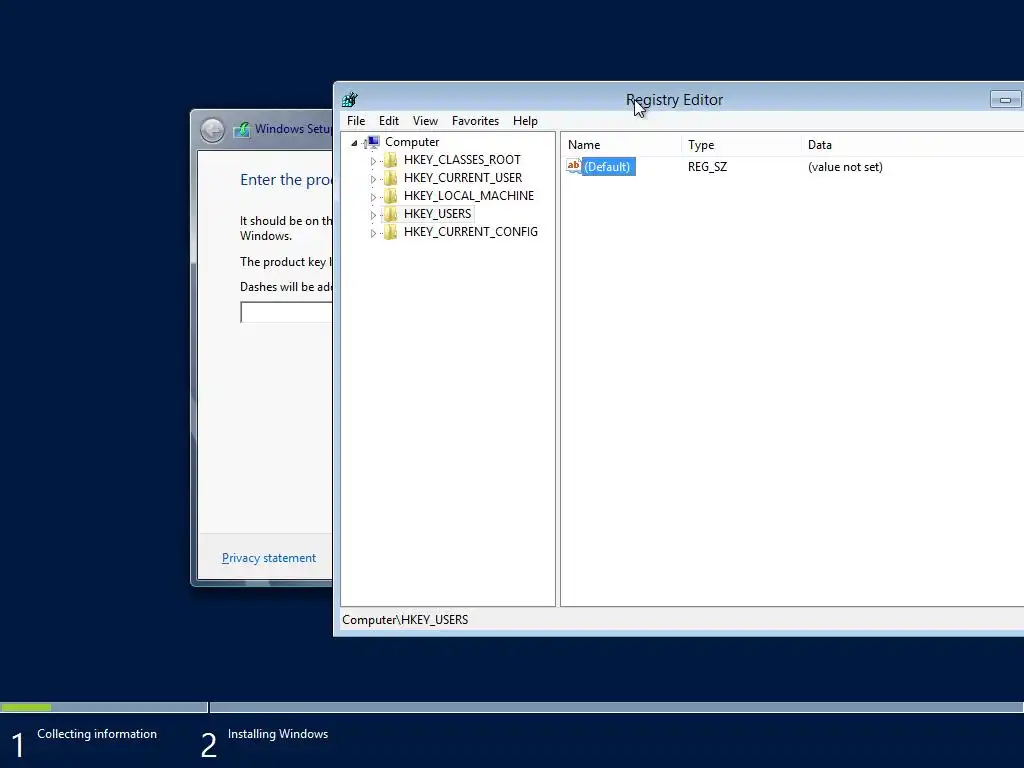1024x768 pixels.
Task: Click the Windows Setup window icon
Action: tap(242, 129)
